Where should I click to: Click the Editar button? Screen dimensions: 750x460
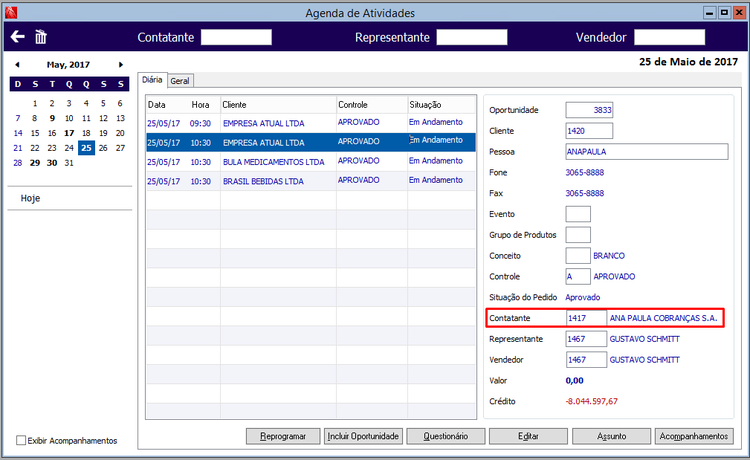[x=528, y=436]
